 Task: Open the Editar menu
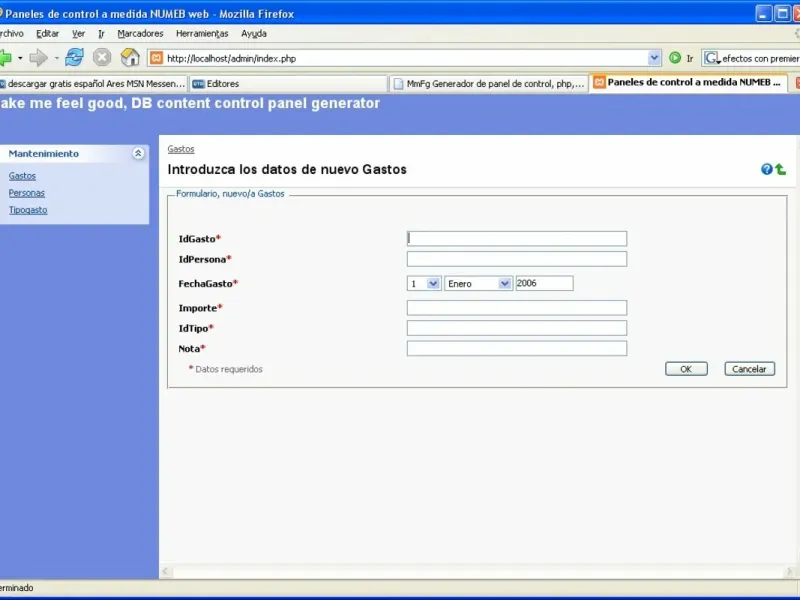47,34
